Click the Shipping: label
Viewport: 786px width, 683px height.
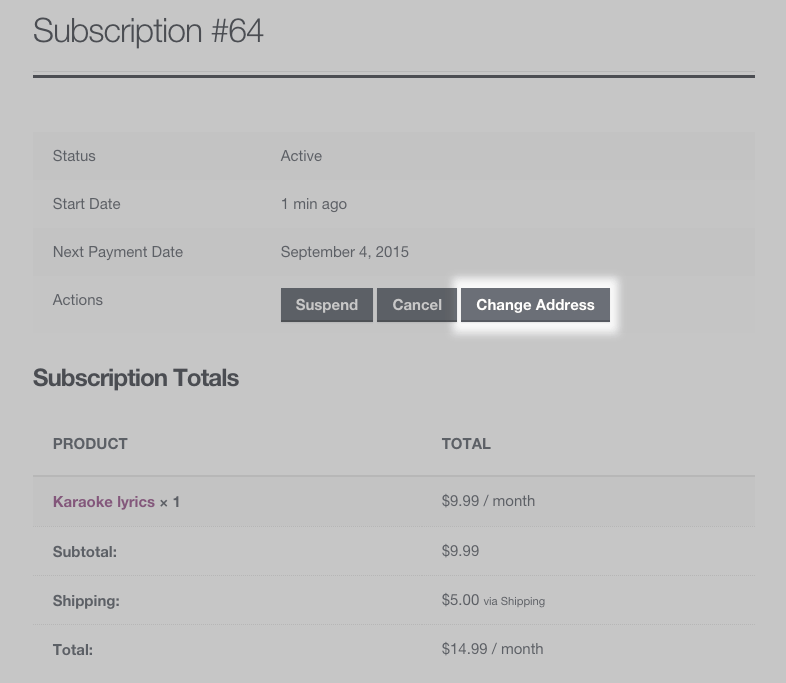point(86,601)
